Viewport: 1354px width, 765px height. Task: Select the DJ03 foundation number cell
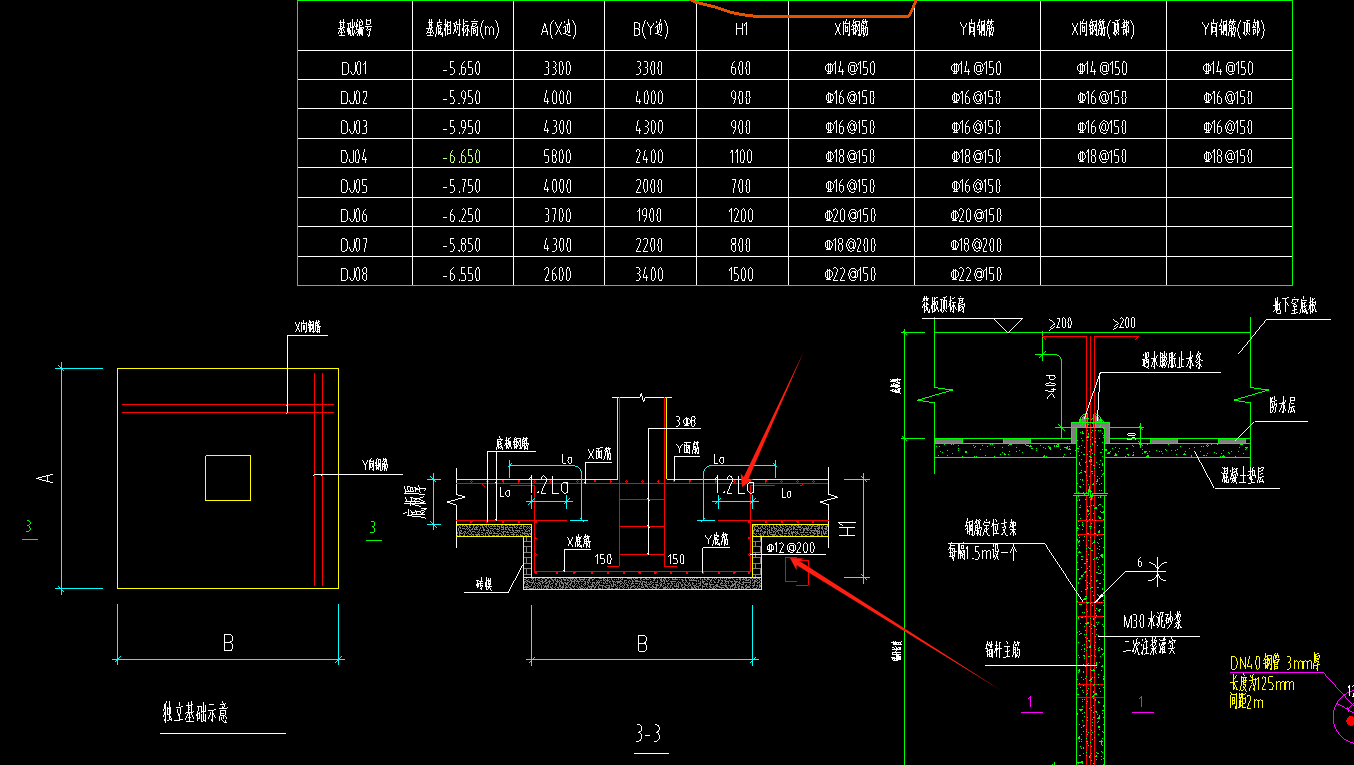point(354,127)
